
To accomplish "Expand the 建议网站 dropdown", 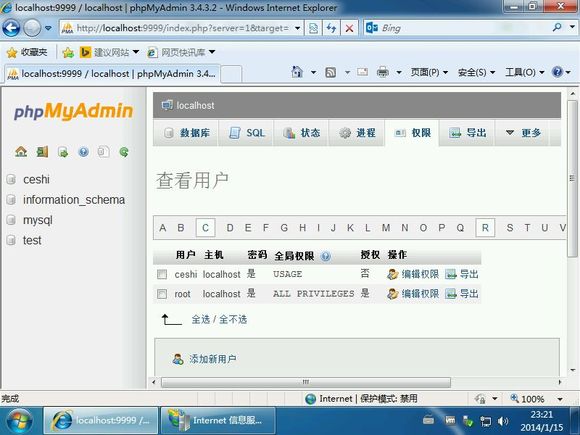I will pos(136,52).
